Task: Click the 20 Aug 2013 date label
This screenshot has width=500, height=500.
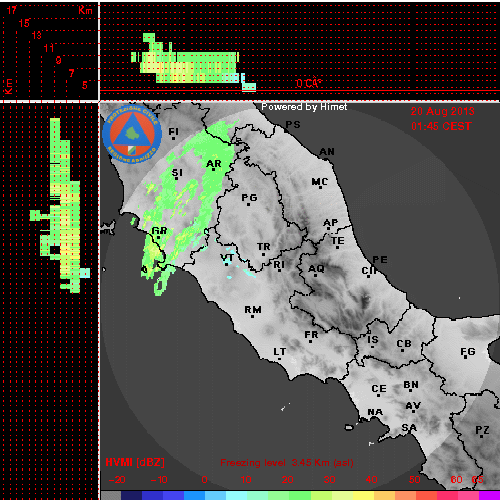Action: [442, 111]
